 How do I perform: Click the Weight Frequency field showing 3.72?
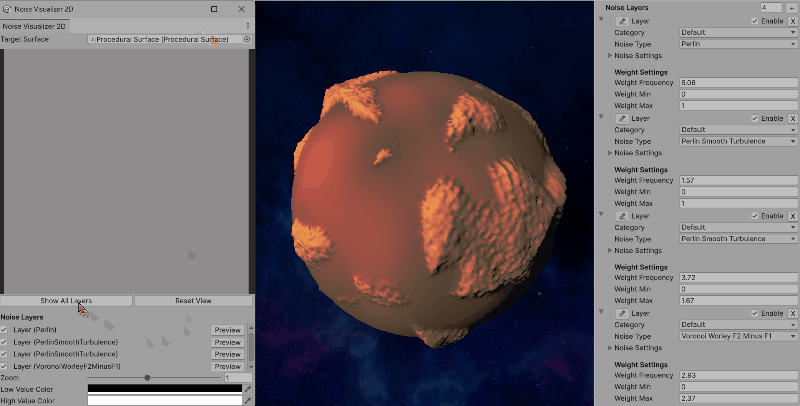click(x=738, y=277)
